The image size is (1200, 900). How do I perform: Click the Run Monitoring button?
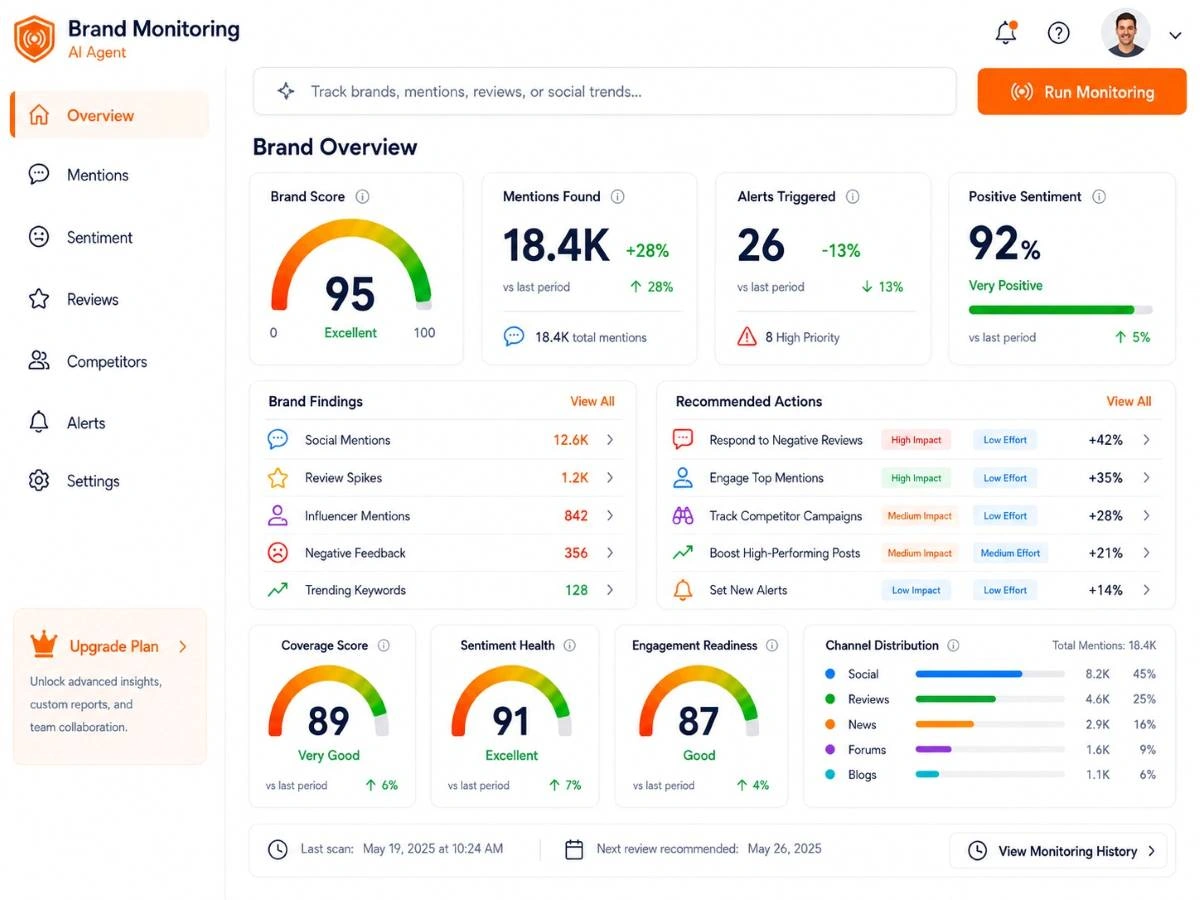pyautogui.click(x=1082, y=92)
